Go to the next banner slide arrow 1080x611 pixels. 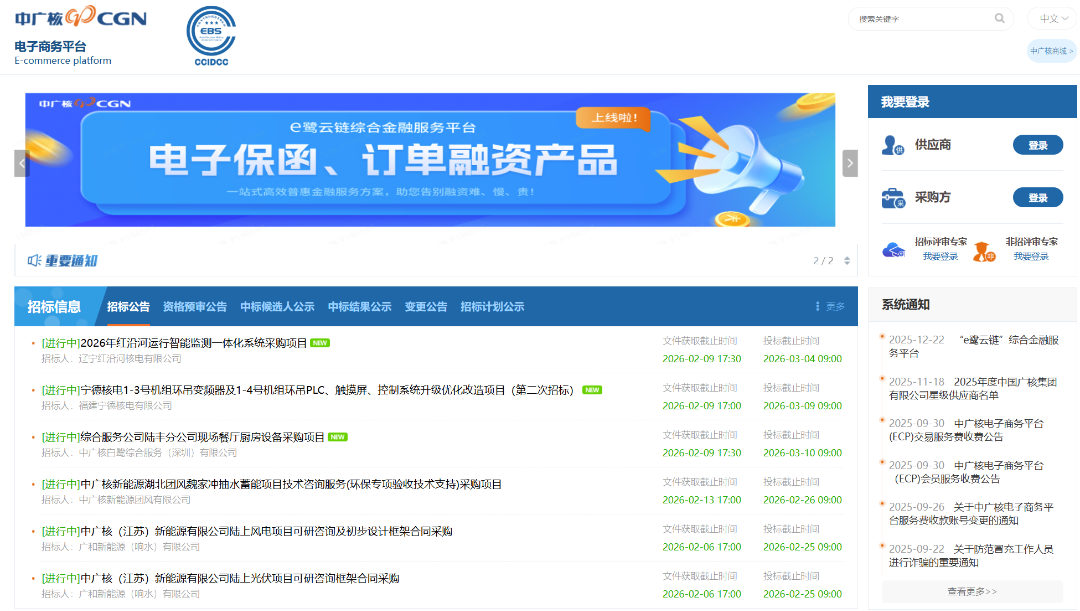pos(850,163)
